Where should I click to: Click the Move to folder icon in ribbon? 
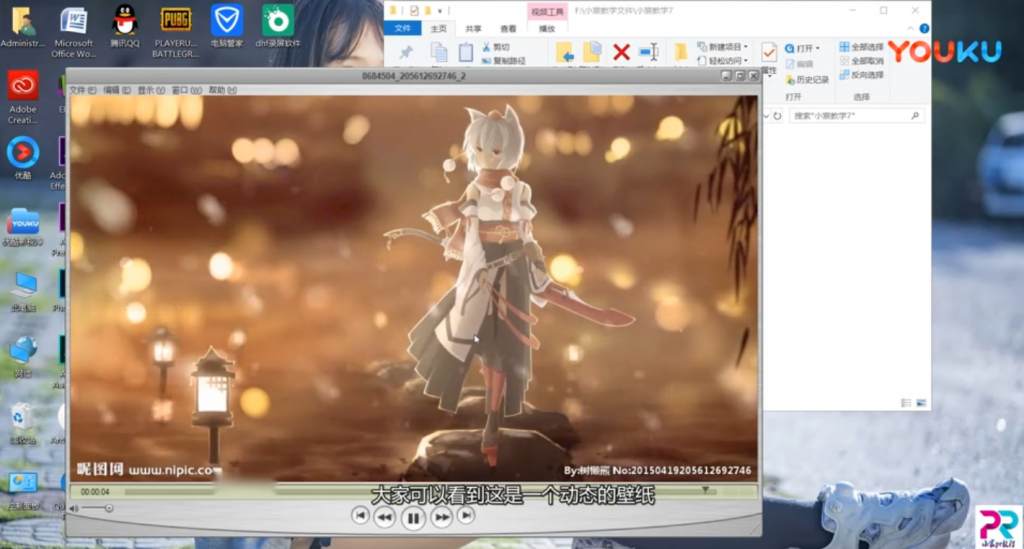click(564, 53)
